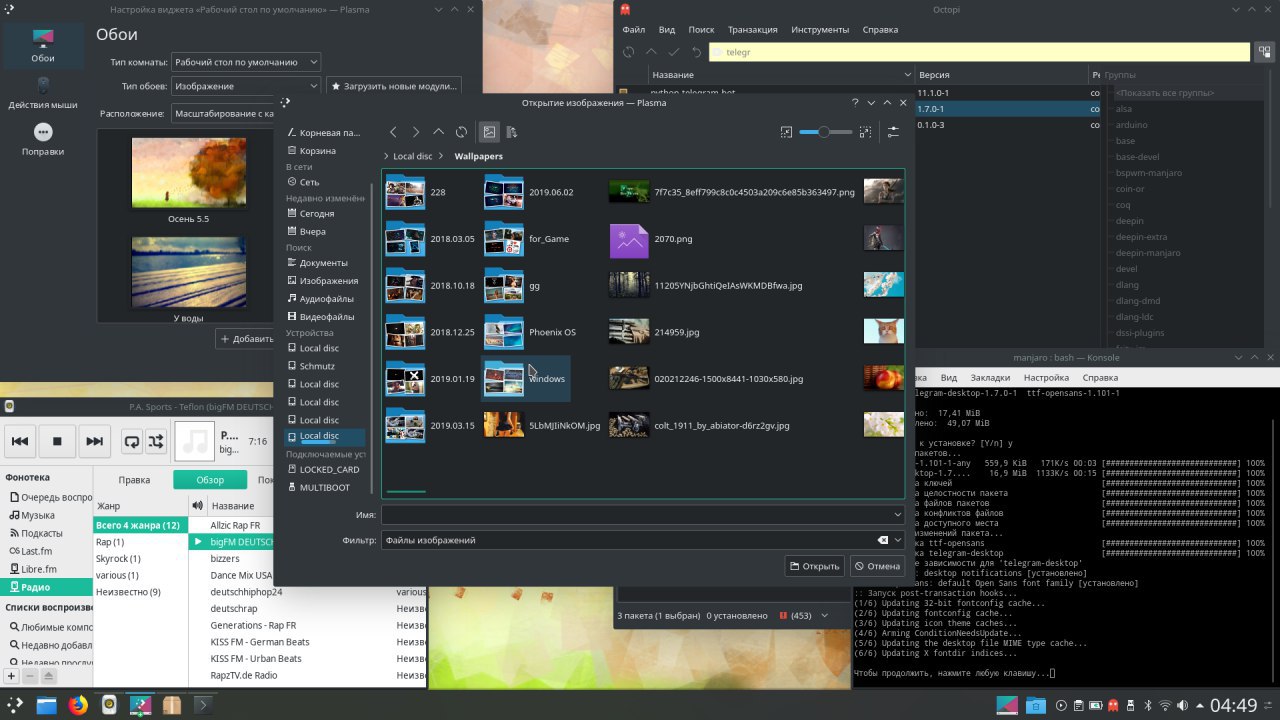
Task: Open Закладки menu in Konsole
Action: click(x=990, y=378)
